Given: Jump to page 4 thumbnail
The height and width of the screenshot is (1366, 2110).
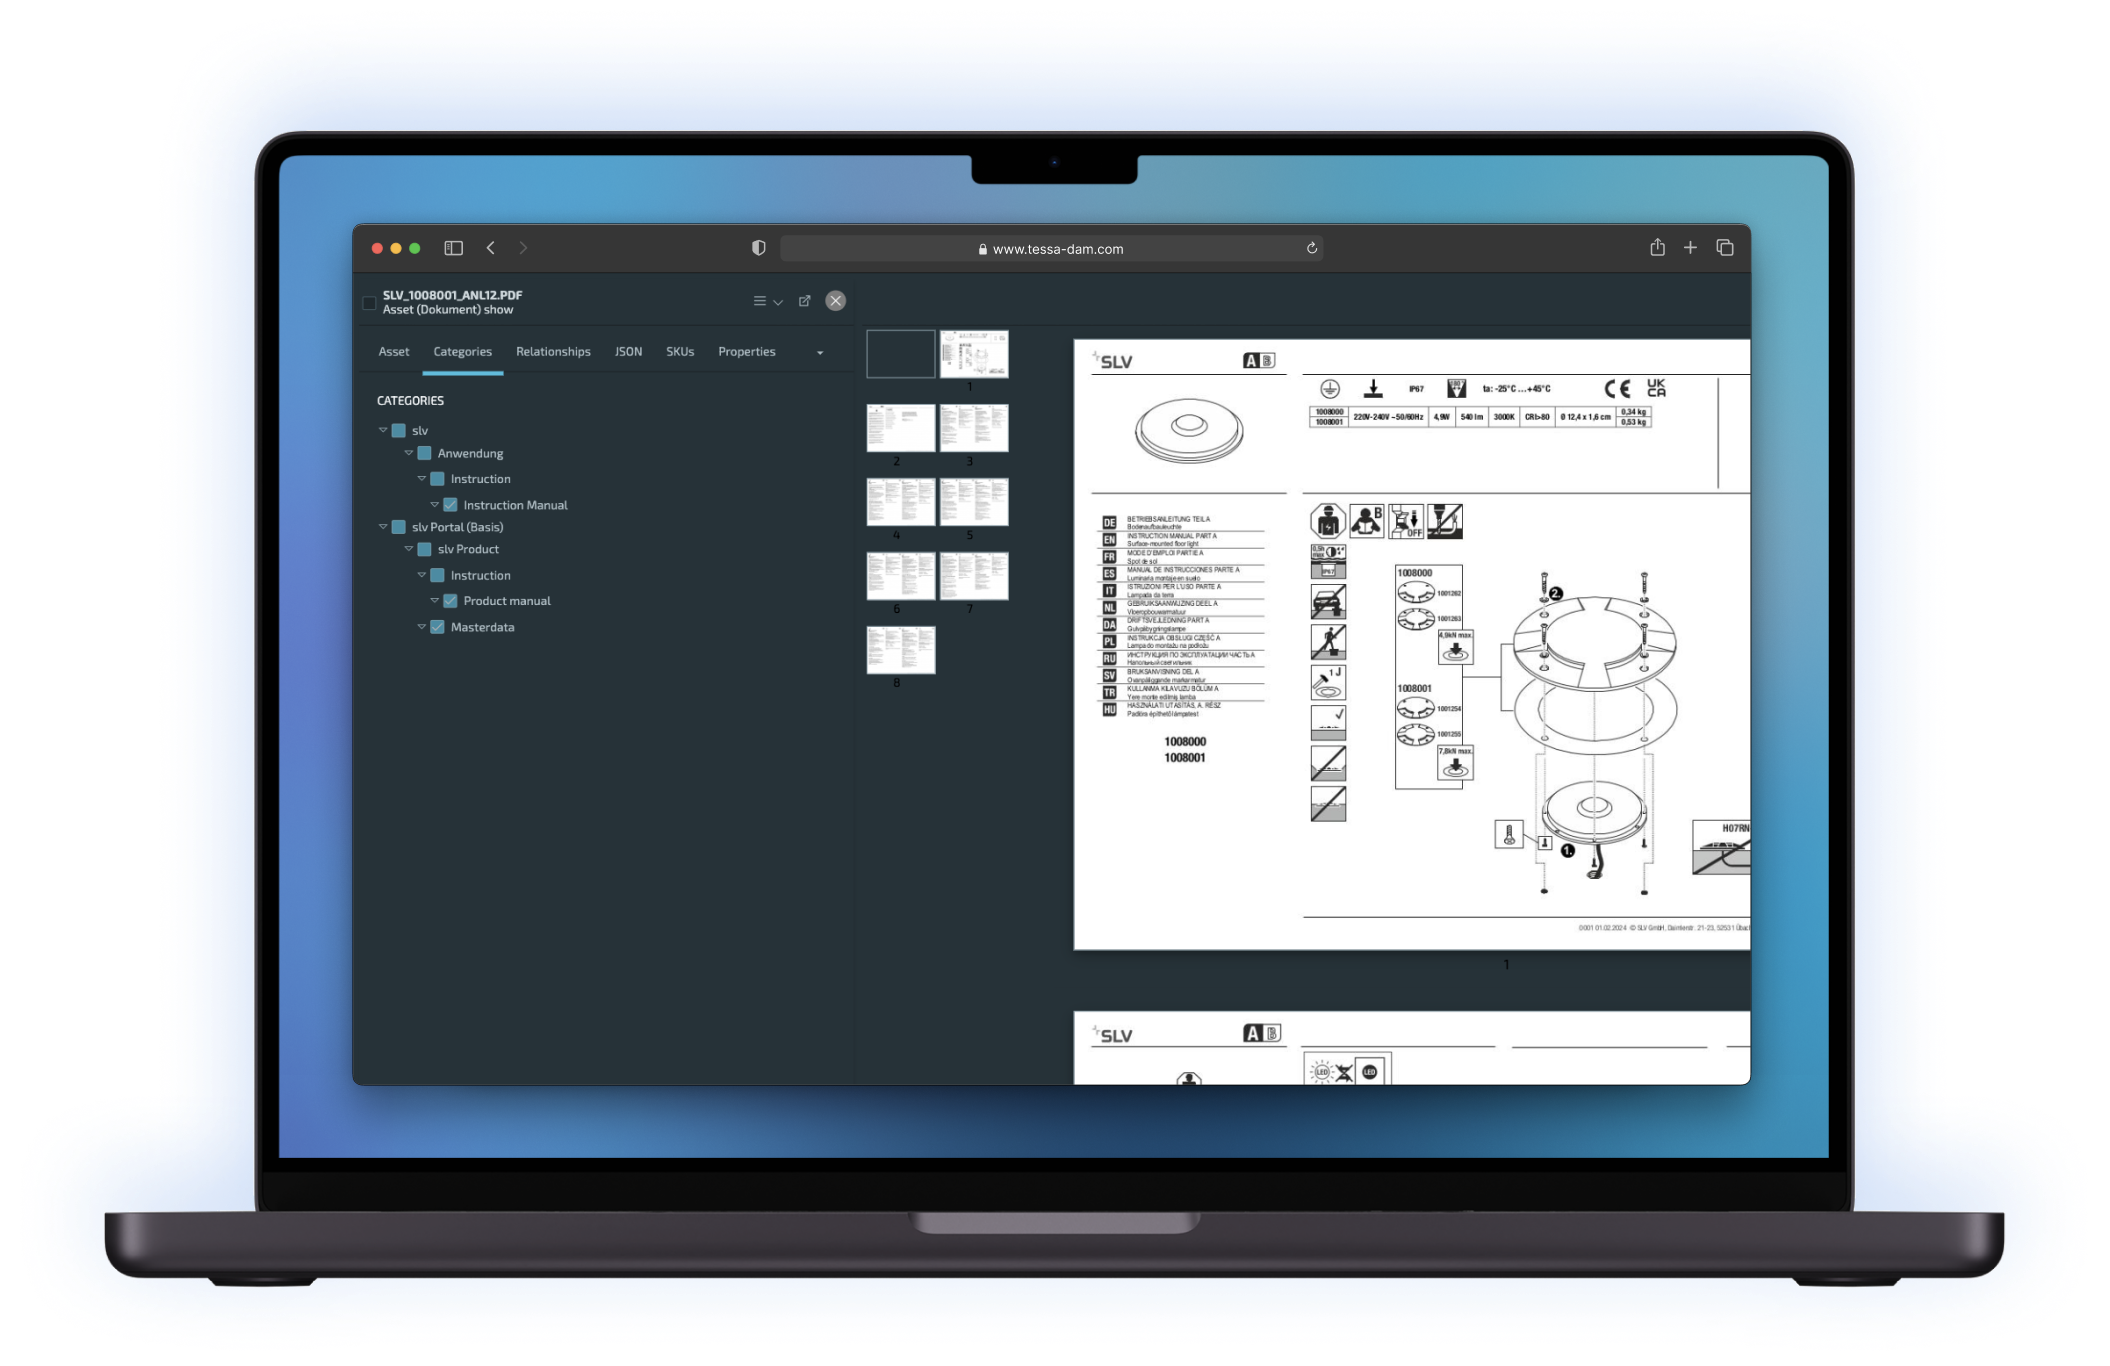Looking at the screenshot, I should [900, 502].
